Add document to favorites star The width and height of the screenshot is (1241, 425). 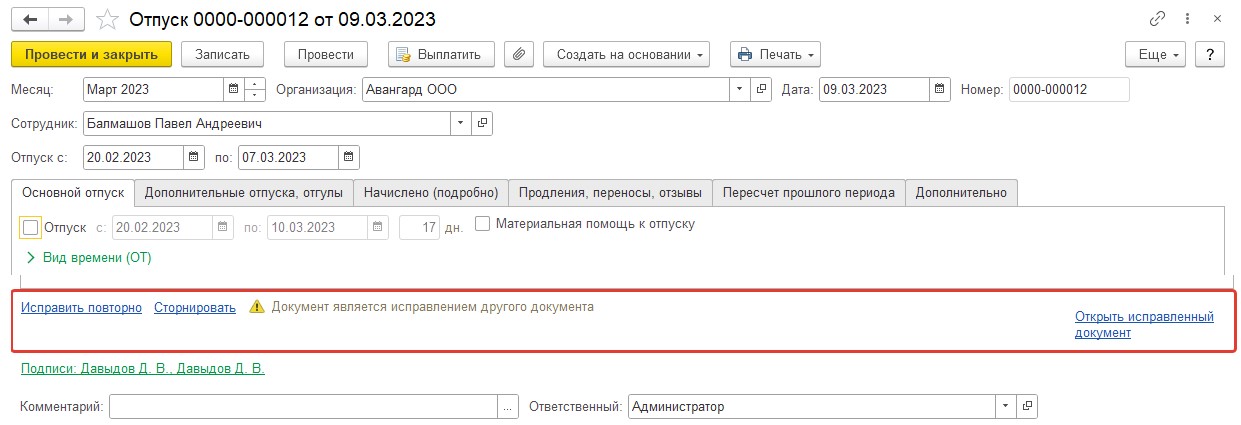pyautogui.click(x=107, y=20)
